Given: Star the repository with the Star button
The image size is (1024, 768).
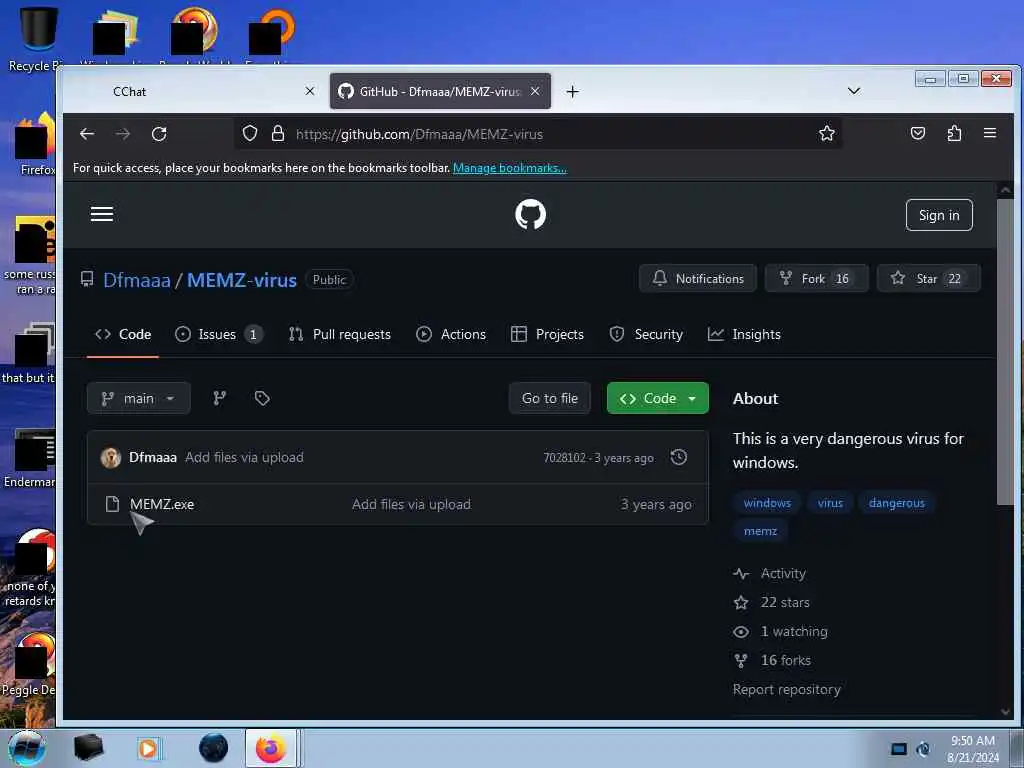Looking at the screenshot, I should point(929,278).
